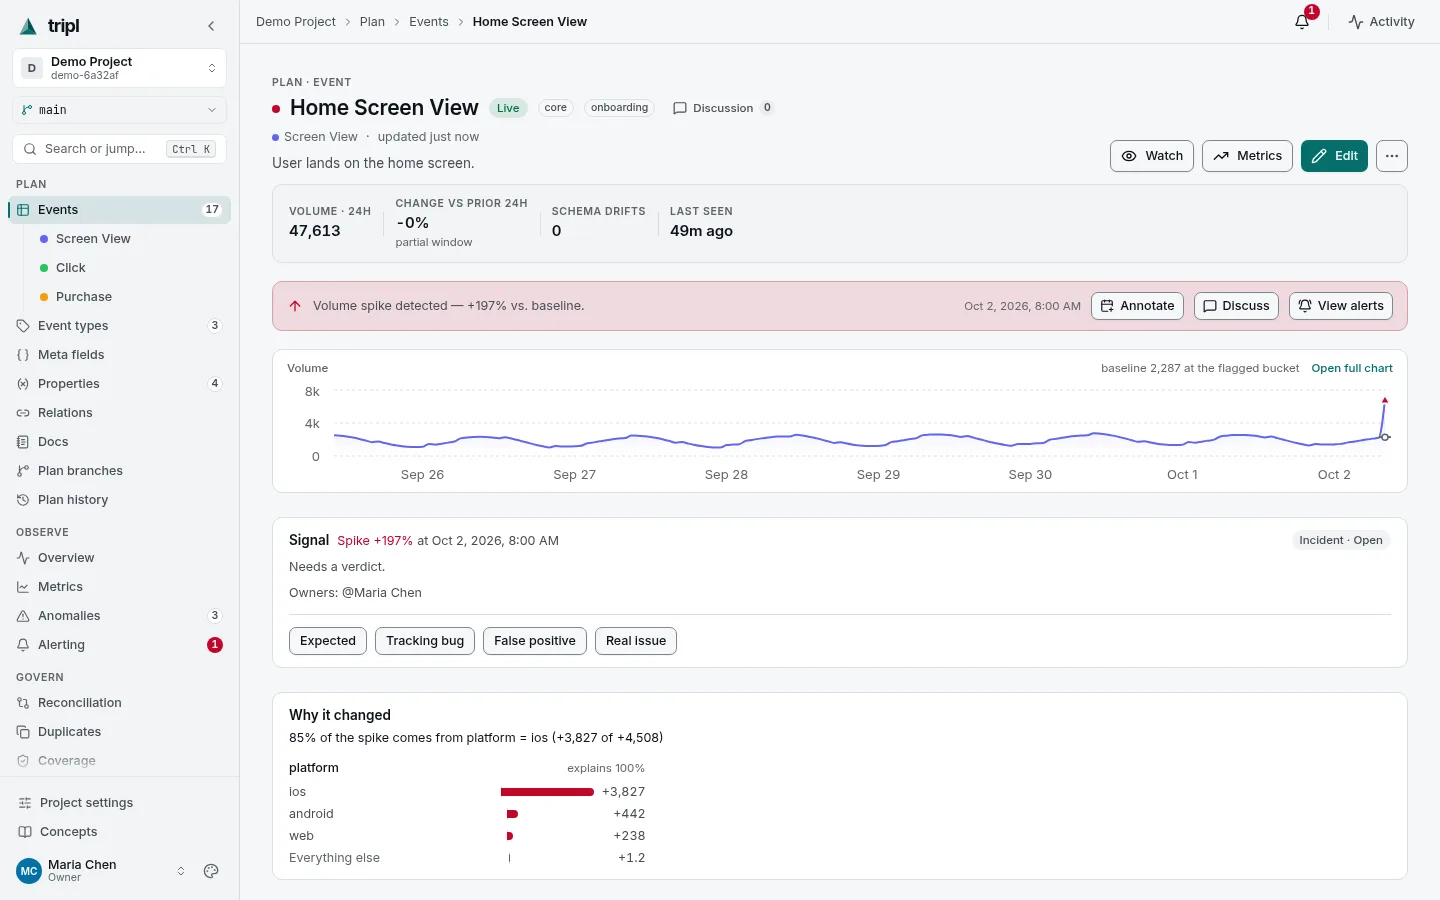The width and height of the screenshot is (1440, 900).
Task: Click the spike marker on the chart
Action: (1385, 400)
